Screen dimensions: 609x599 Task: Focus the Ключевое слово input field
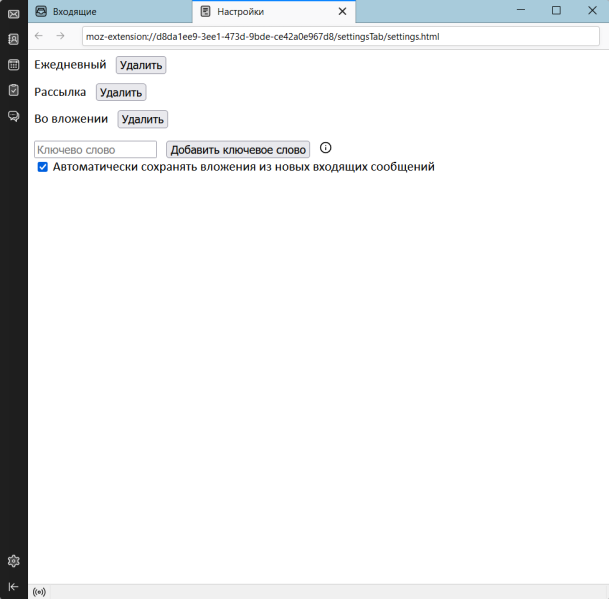[x=95, y=149]
